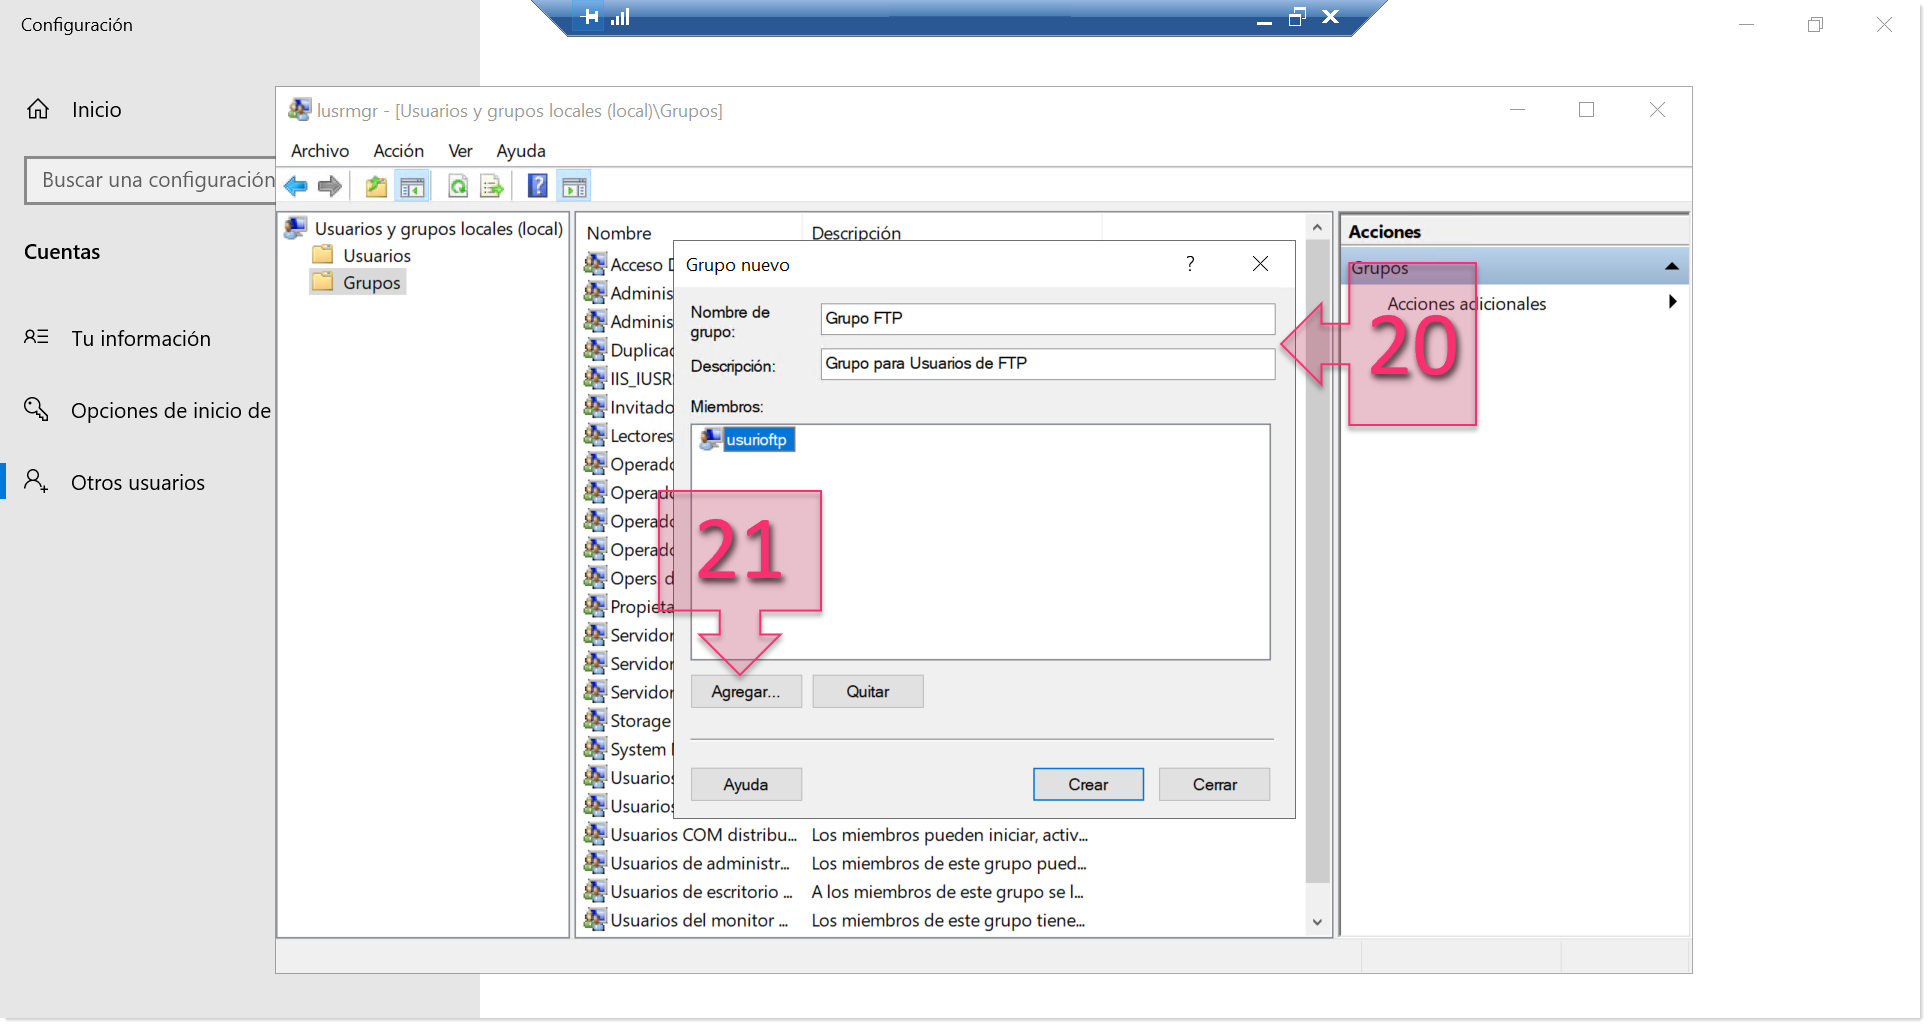Click the Forward arrow in toolbar
Screen dimensions: 1928x1026
[x=329, y=186]
